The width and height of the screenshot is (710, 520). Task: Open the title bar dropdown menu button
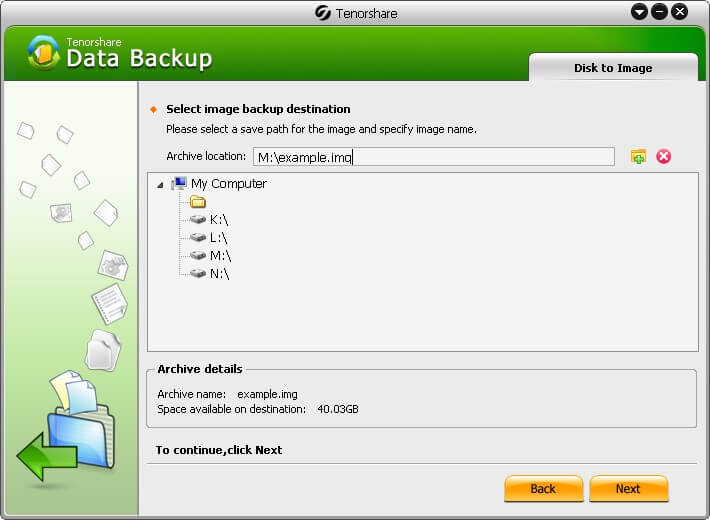pyautogui.click(x=639, y=12)
